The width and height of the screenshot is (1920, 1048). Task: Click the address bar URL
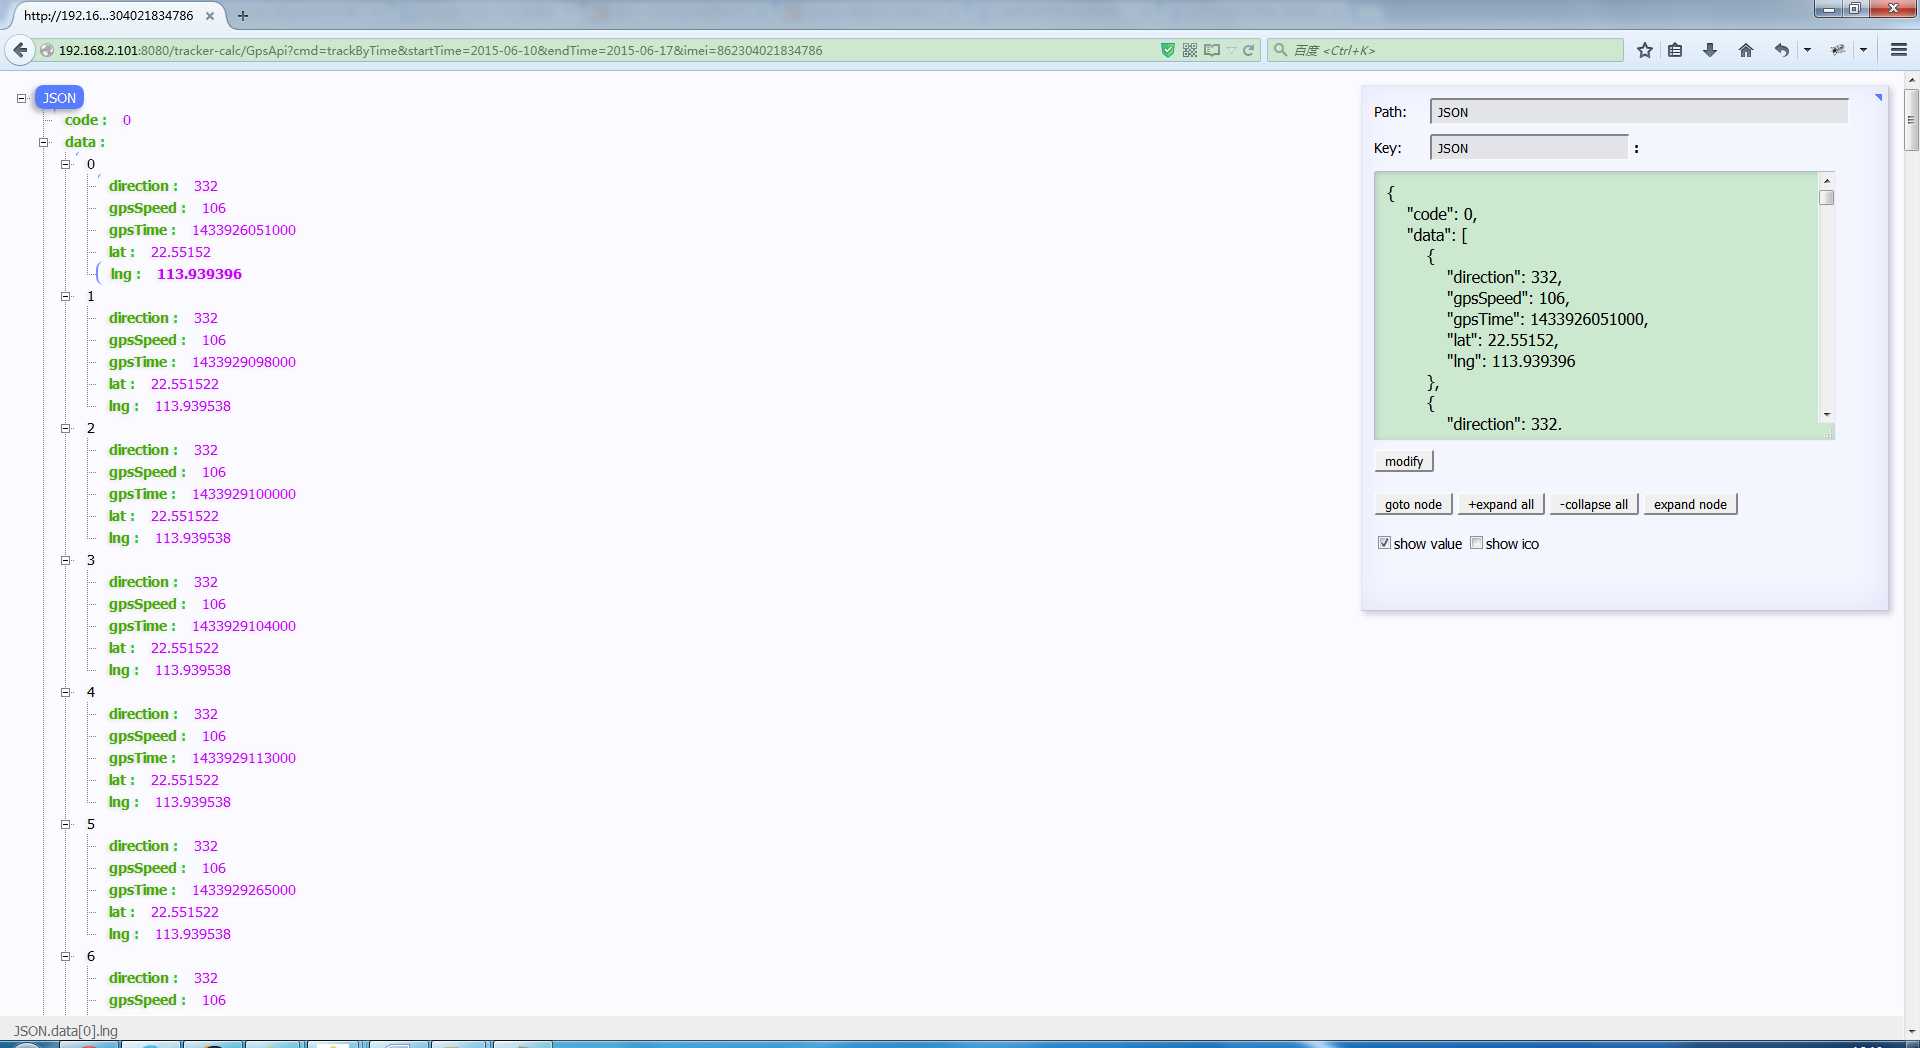click(x=440, y=50)
